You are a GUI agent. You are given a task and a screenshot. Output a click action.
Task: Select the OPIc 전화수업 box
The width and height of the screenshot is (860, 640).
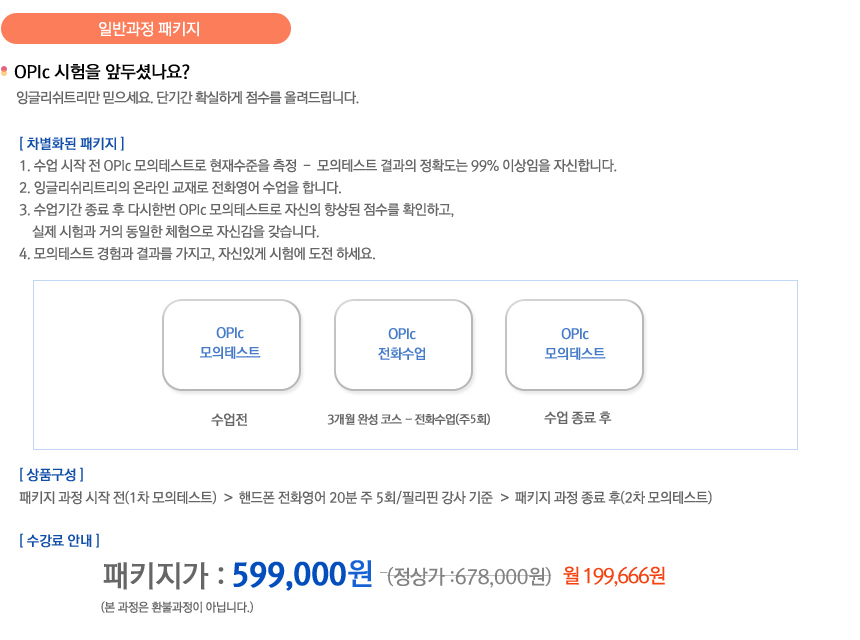[403, 345]
